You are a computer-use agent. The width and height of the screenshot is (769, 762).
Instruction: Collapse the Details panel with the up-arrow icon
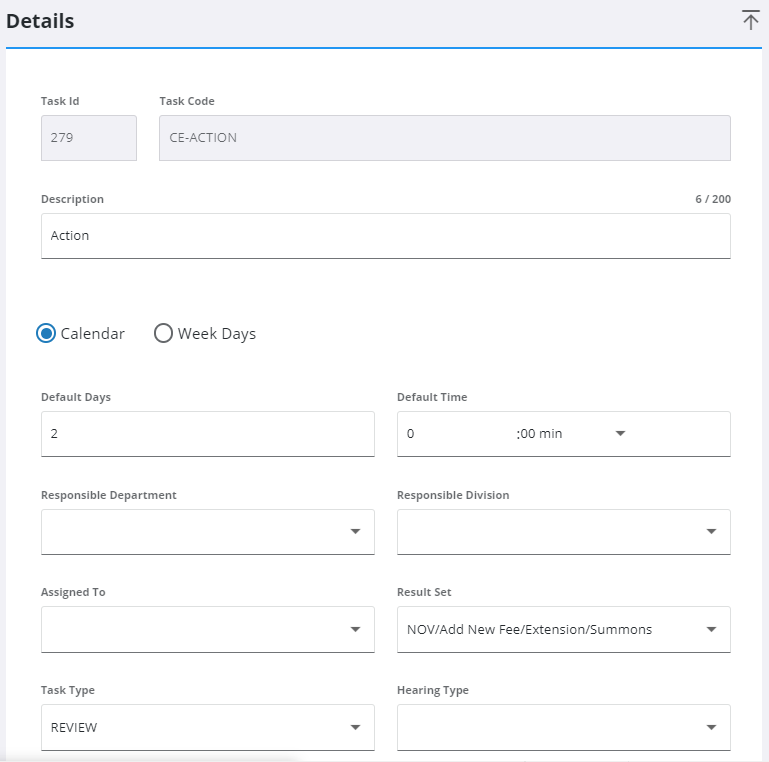(x=750, y=20)
